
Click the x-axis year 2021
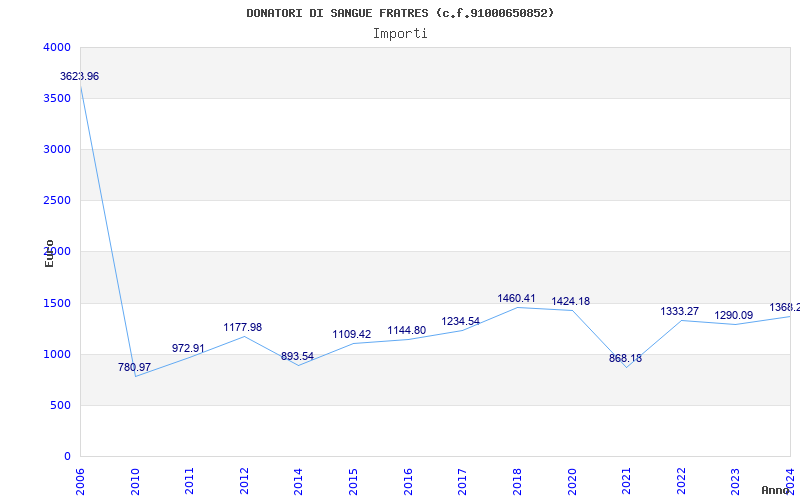click(627, 482)
